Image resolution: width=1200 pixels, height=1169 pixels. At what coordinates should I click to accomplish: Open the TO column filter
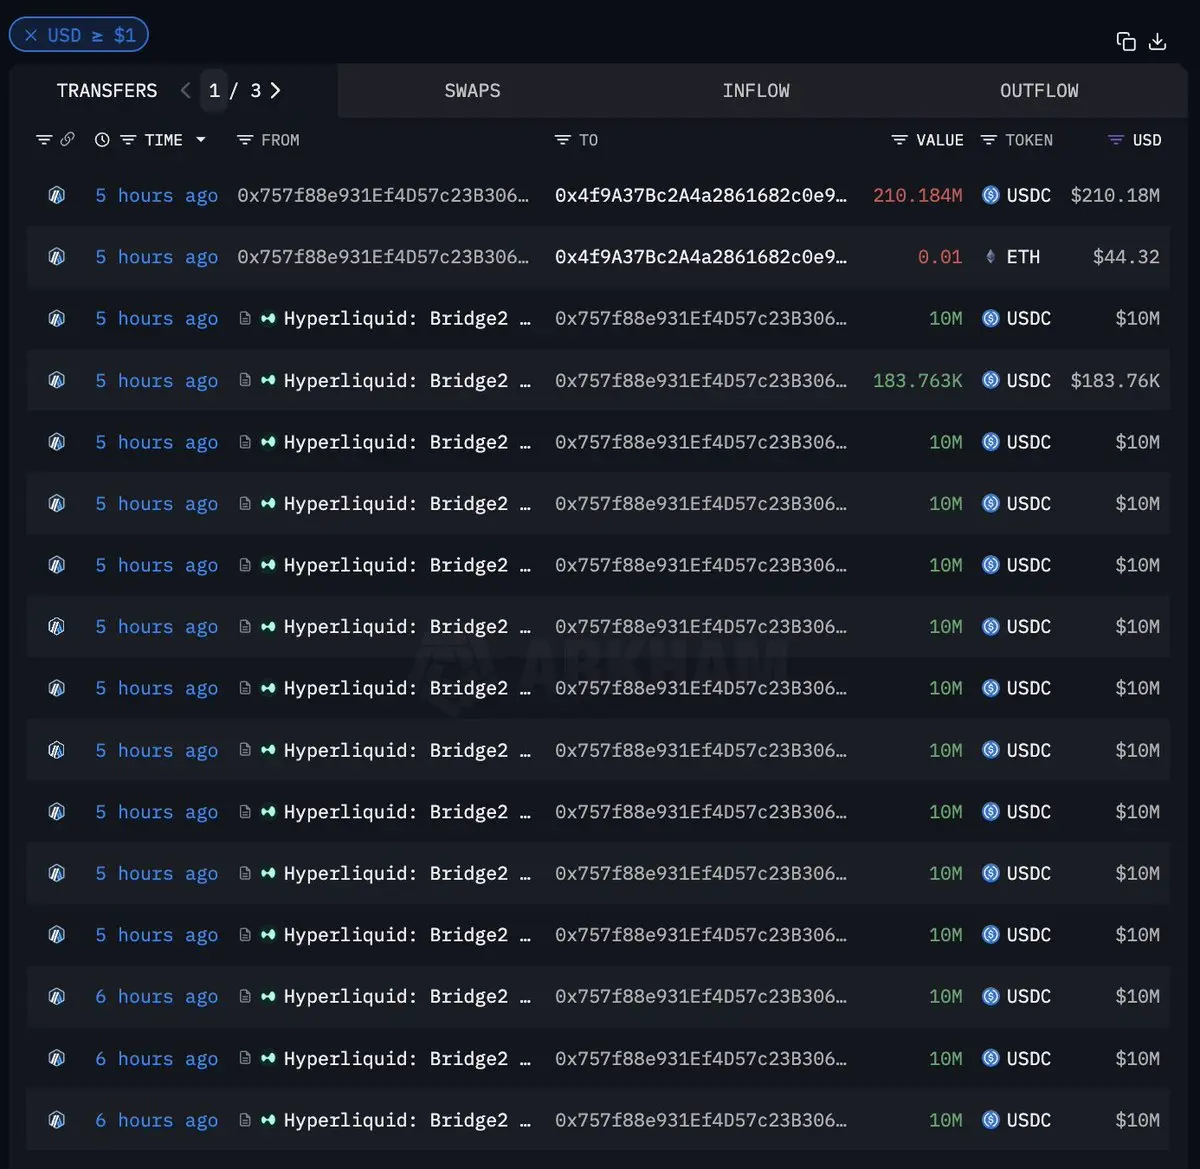point(563,140)
